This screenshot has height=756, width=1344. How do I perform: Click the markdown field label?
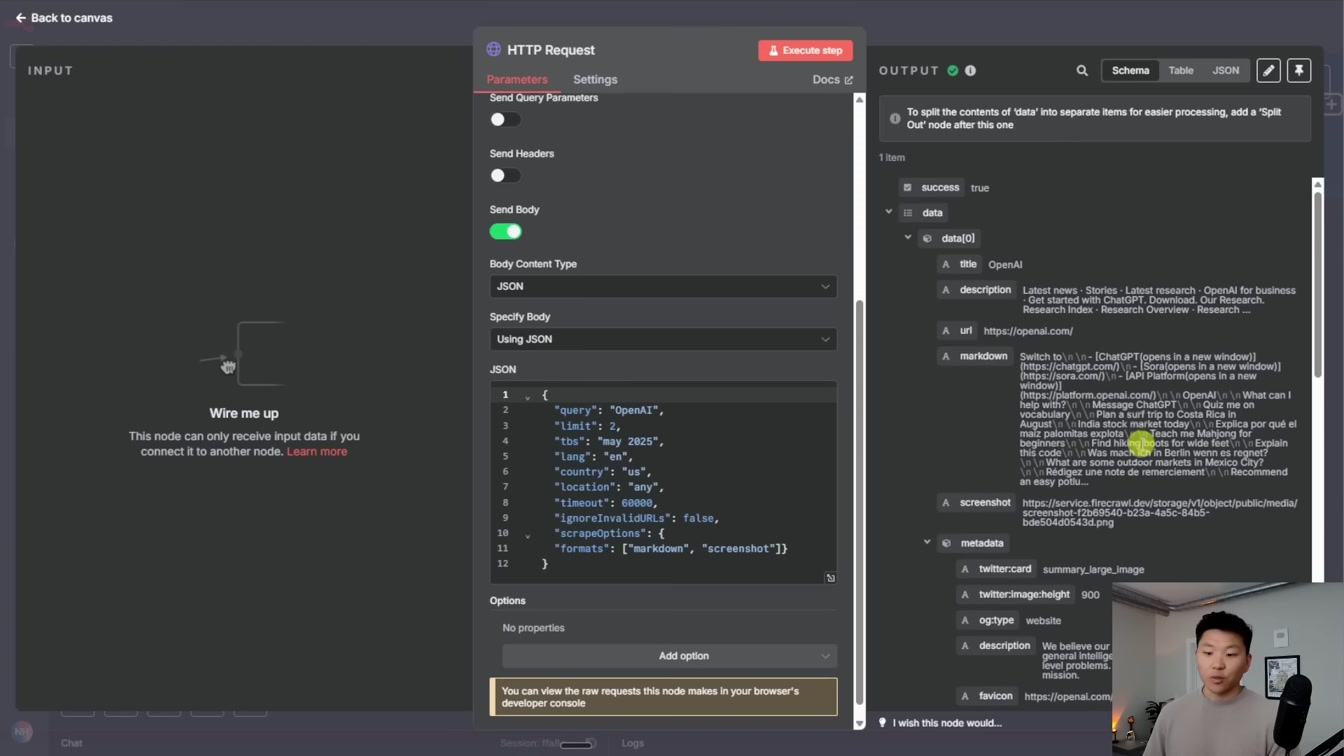point(984,356)
